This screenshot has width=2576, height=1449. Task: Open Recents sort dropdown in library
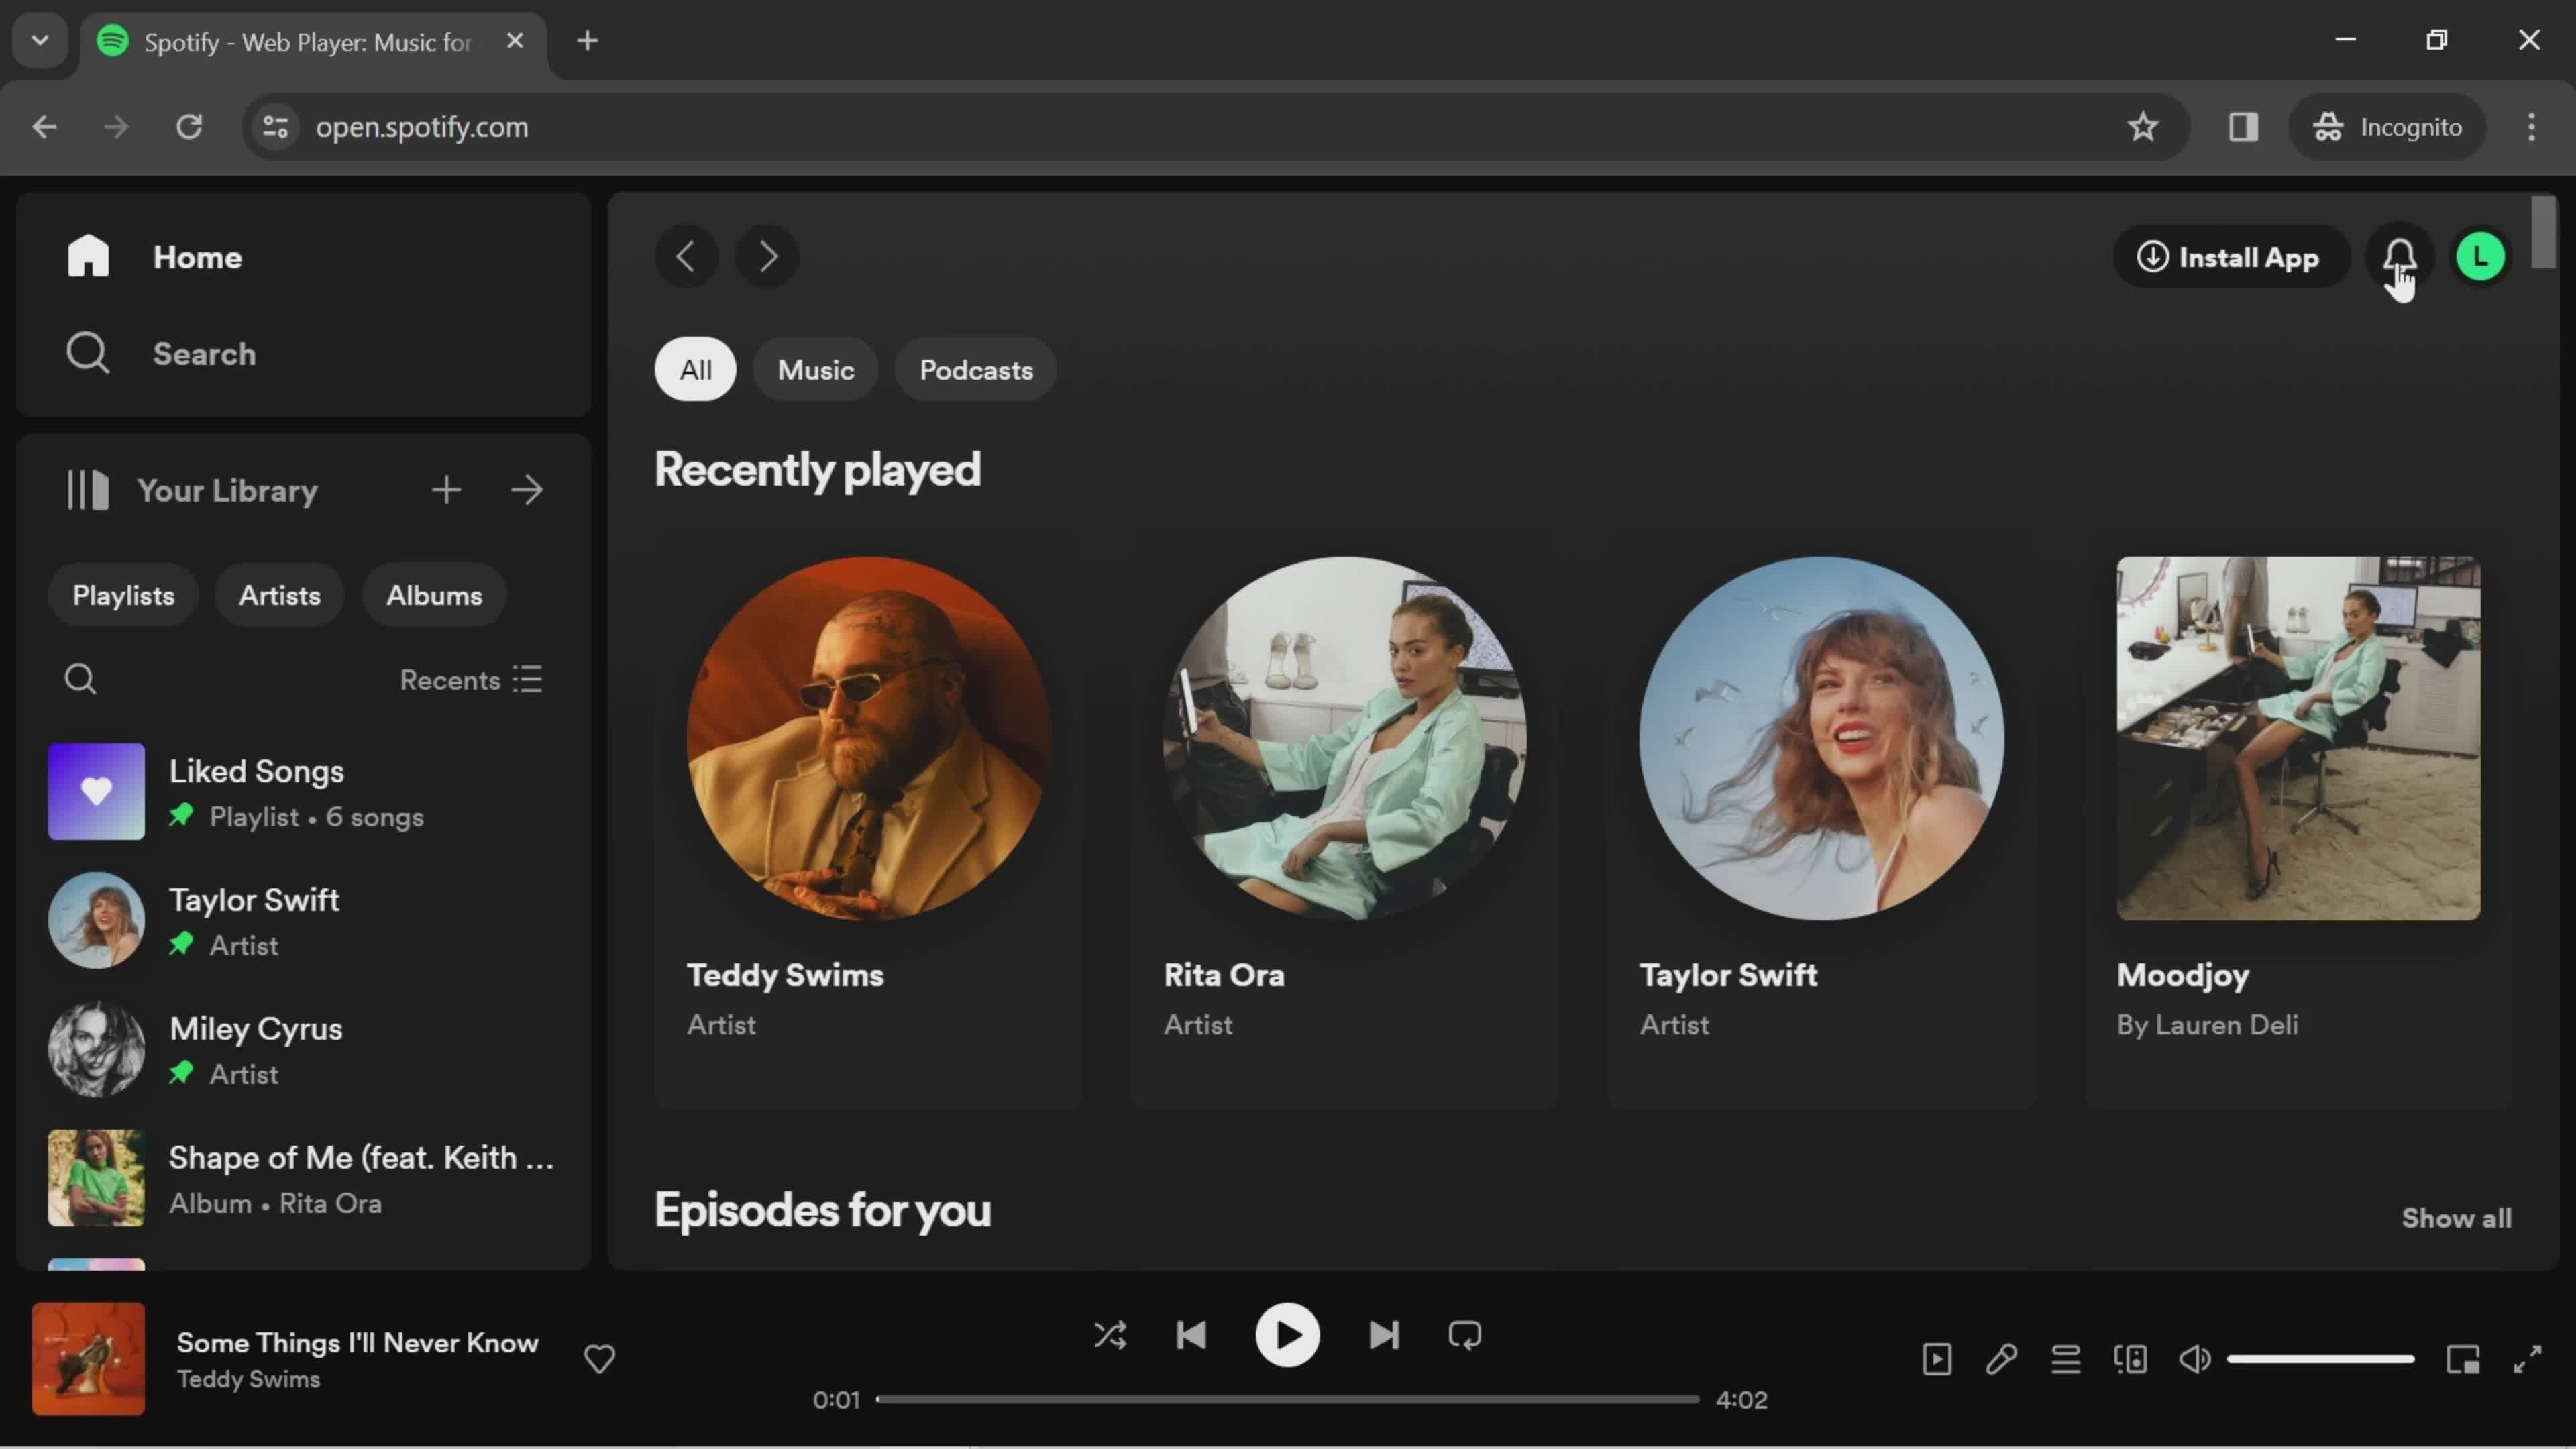tap(471, 680)
